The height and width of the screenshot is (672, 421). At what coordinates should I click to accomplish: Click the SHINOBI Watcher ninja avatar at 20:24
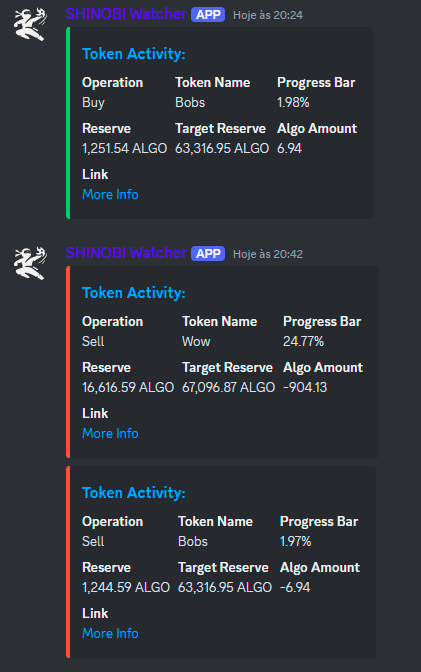point(30,24)
